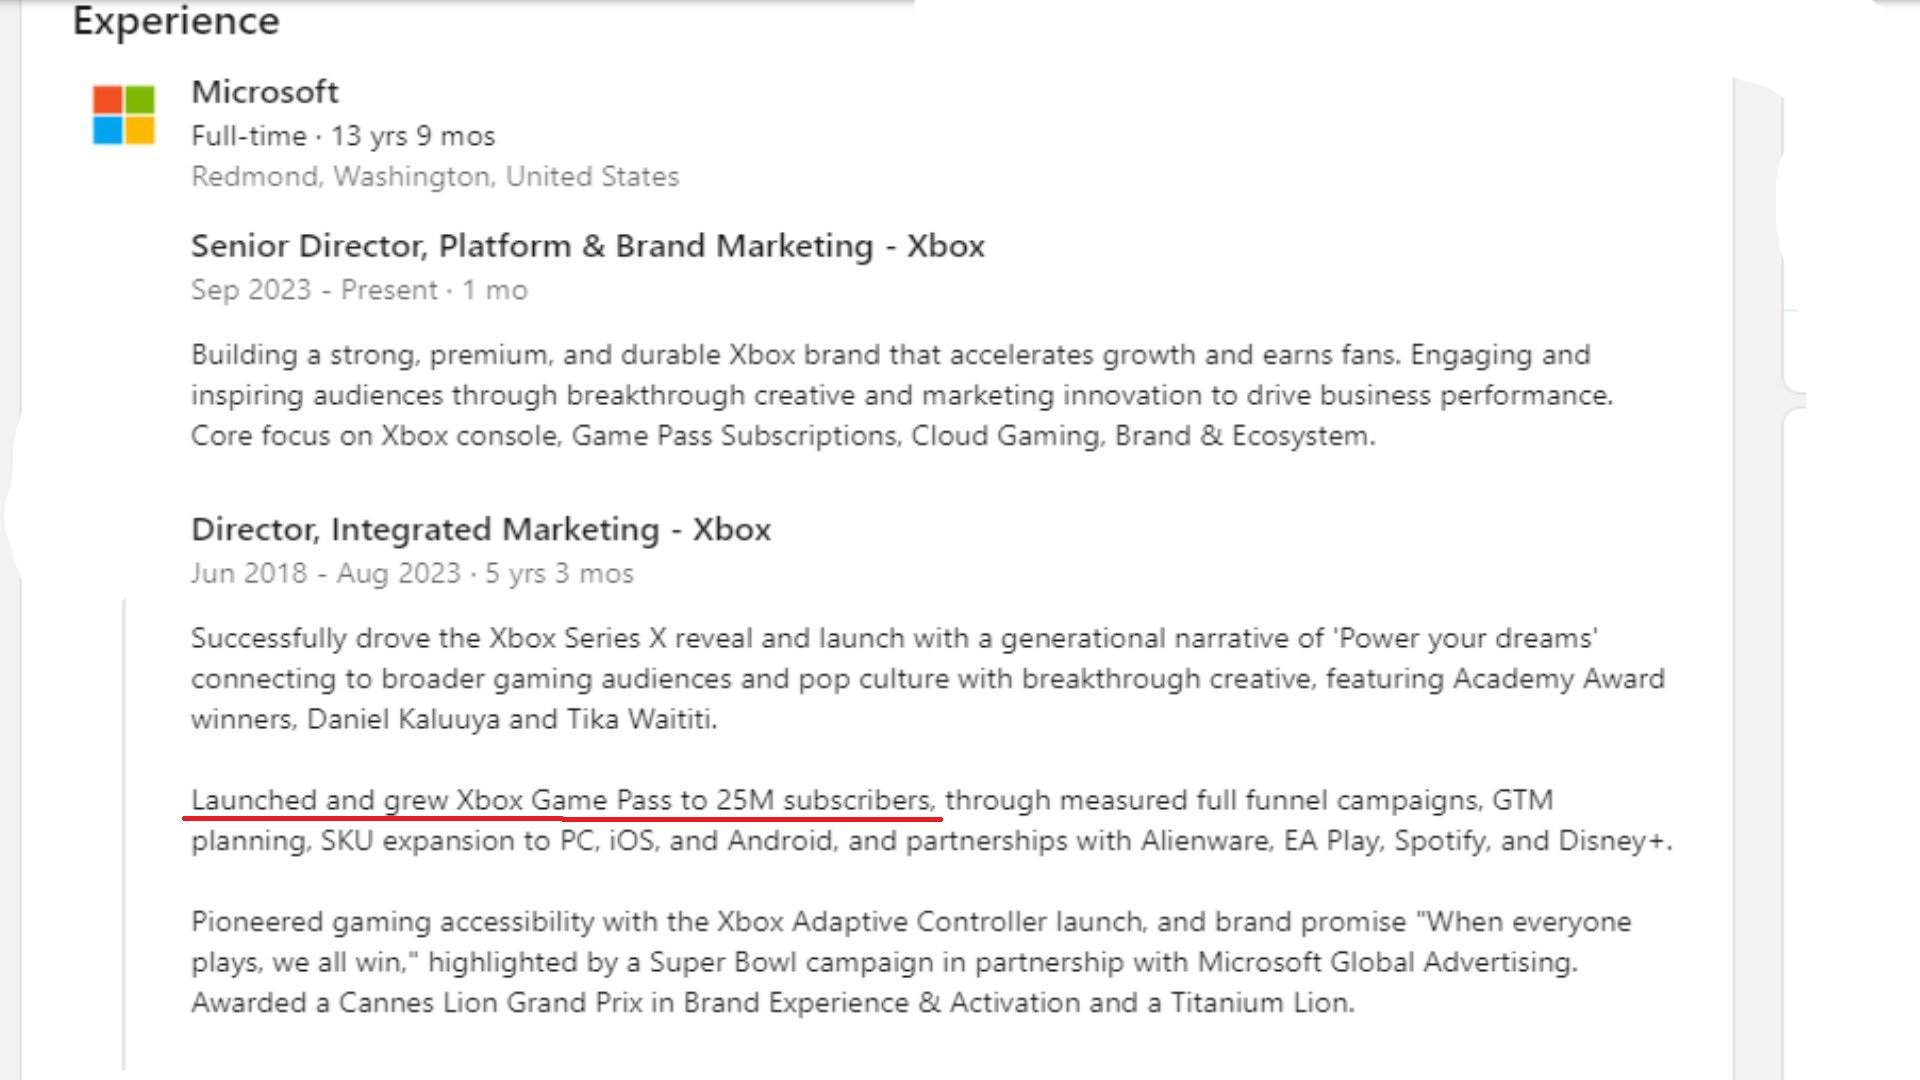Click the 'Building a strong, premium' description paragraph
The width and height of the screenshot is (1920, 1080).
tap(902, 395)
